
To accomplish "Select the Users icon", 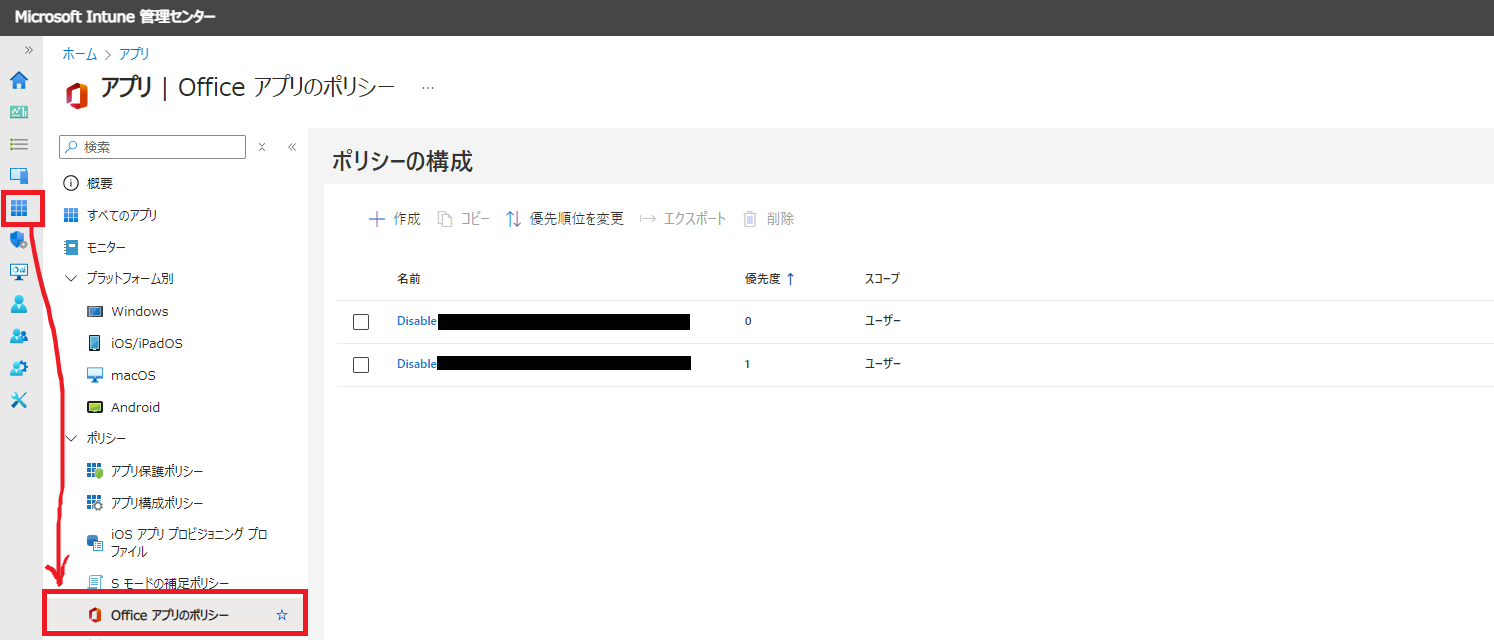I will (x=19, y=304).
